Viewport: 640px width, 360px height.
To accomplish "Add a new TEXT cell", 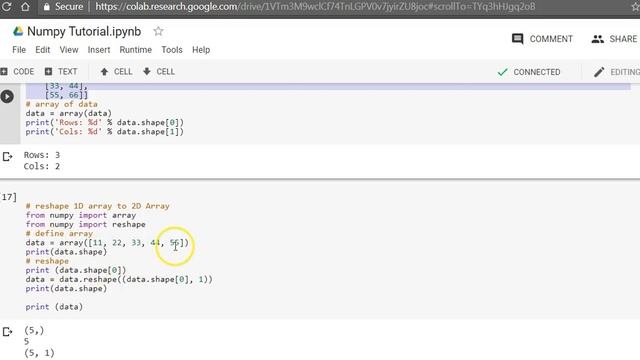I will pos(61,71).
